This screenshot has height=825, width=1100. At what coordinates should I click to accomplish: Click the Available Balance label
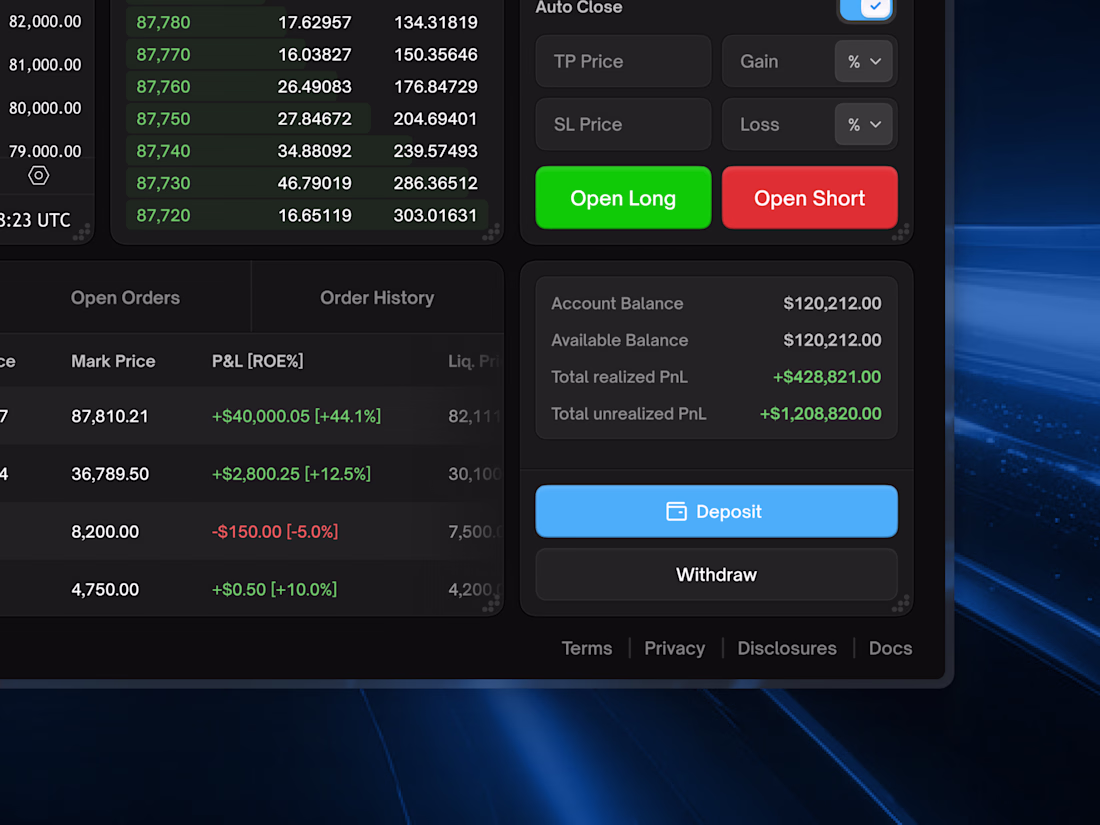(619, 340)
